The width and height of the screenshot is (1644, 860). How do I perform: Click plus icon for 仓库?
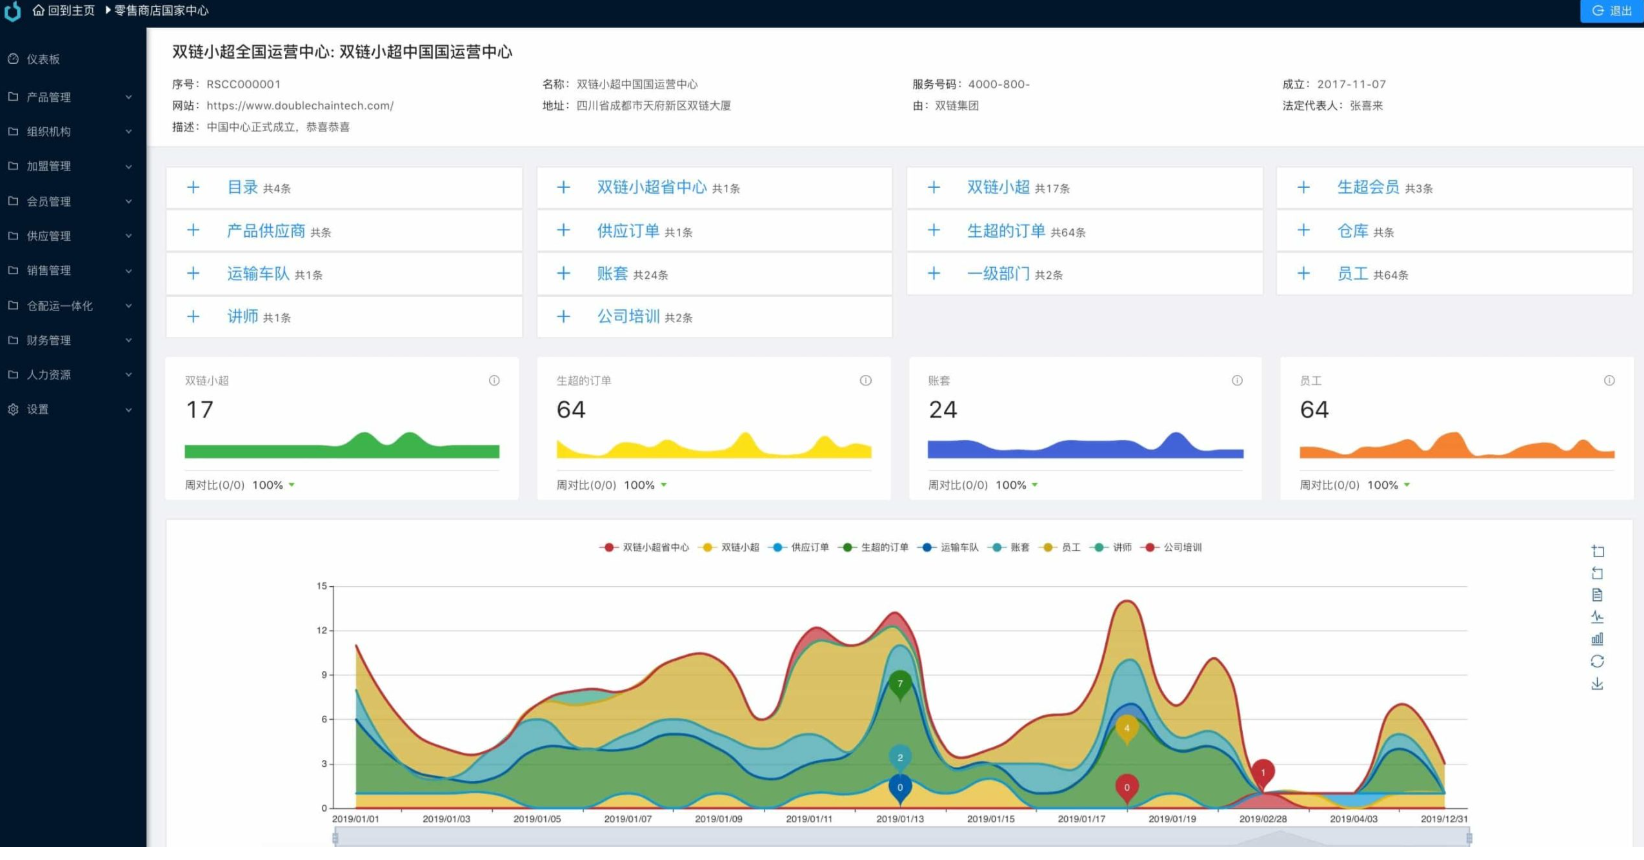[x=1303, y=230]
